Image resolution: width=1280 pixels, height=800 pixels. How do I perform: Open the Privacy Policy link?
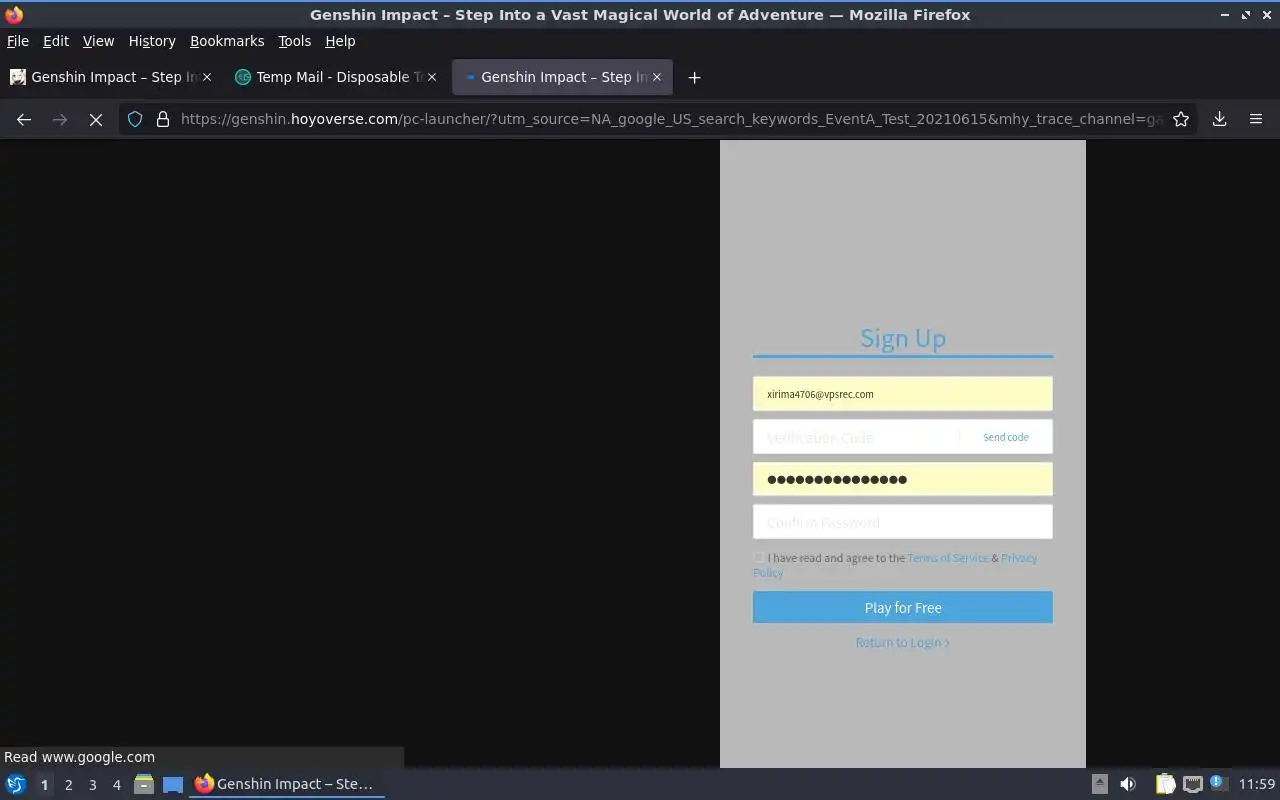tap(1019, 558)
